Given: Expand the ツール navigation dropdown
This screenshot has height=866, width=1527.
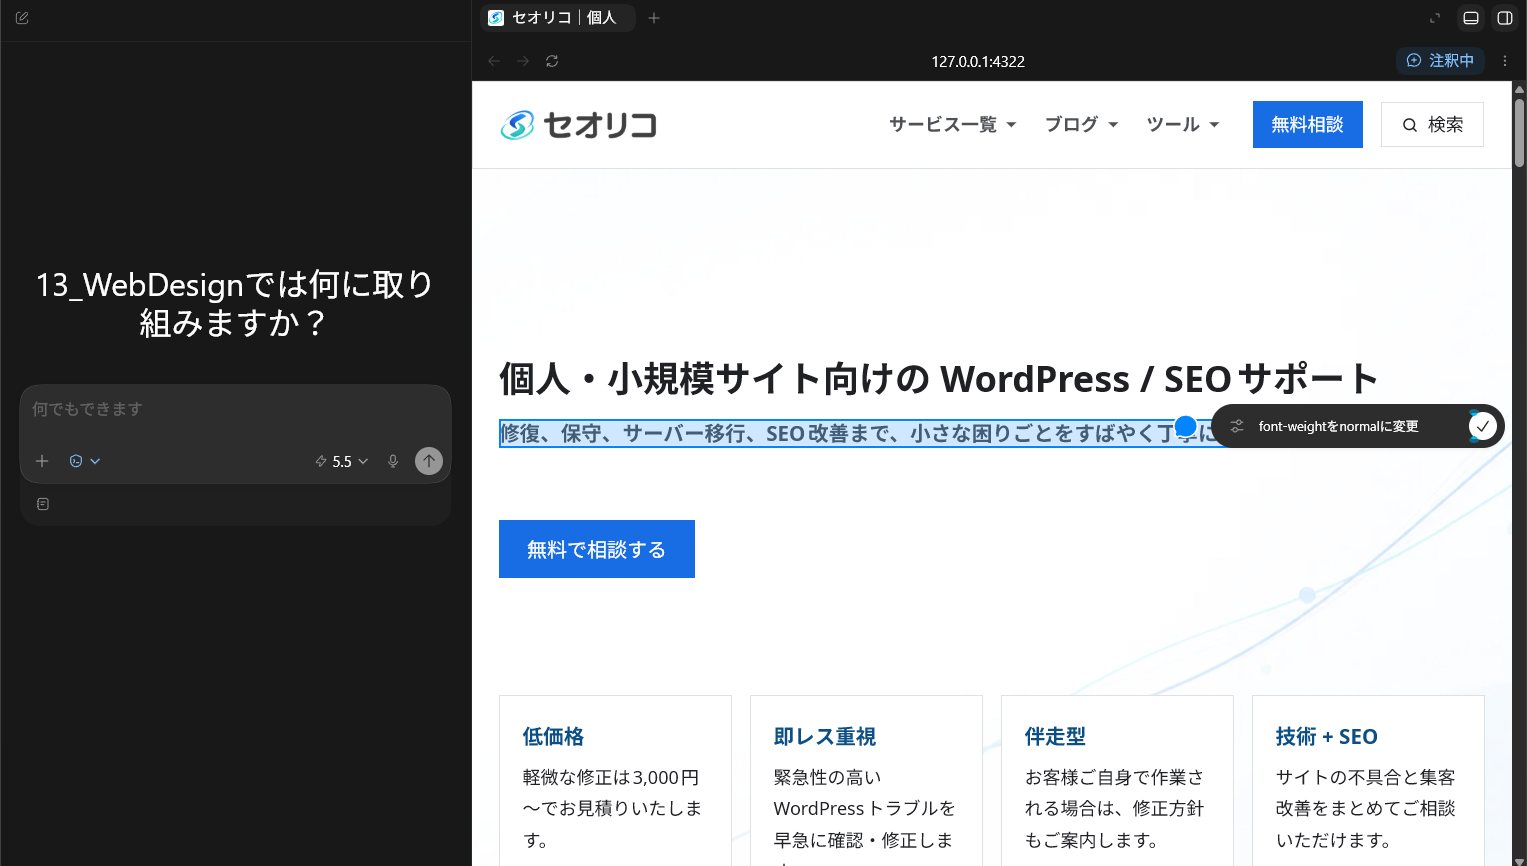Looking at the screenshot, I should pos(1183,125).
